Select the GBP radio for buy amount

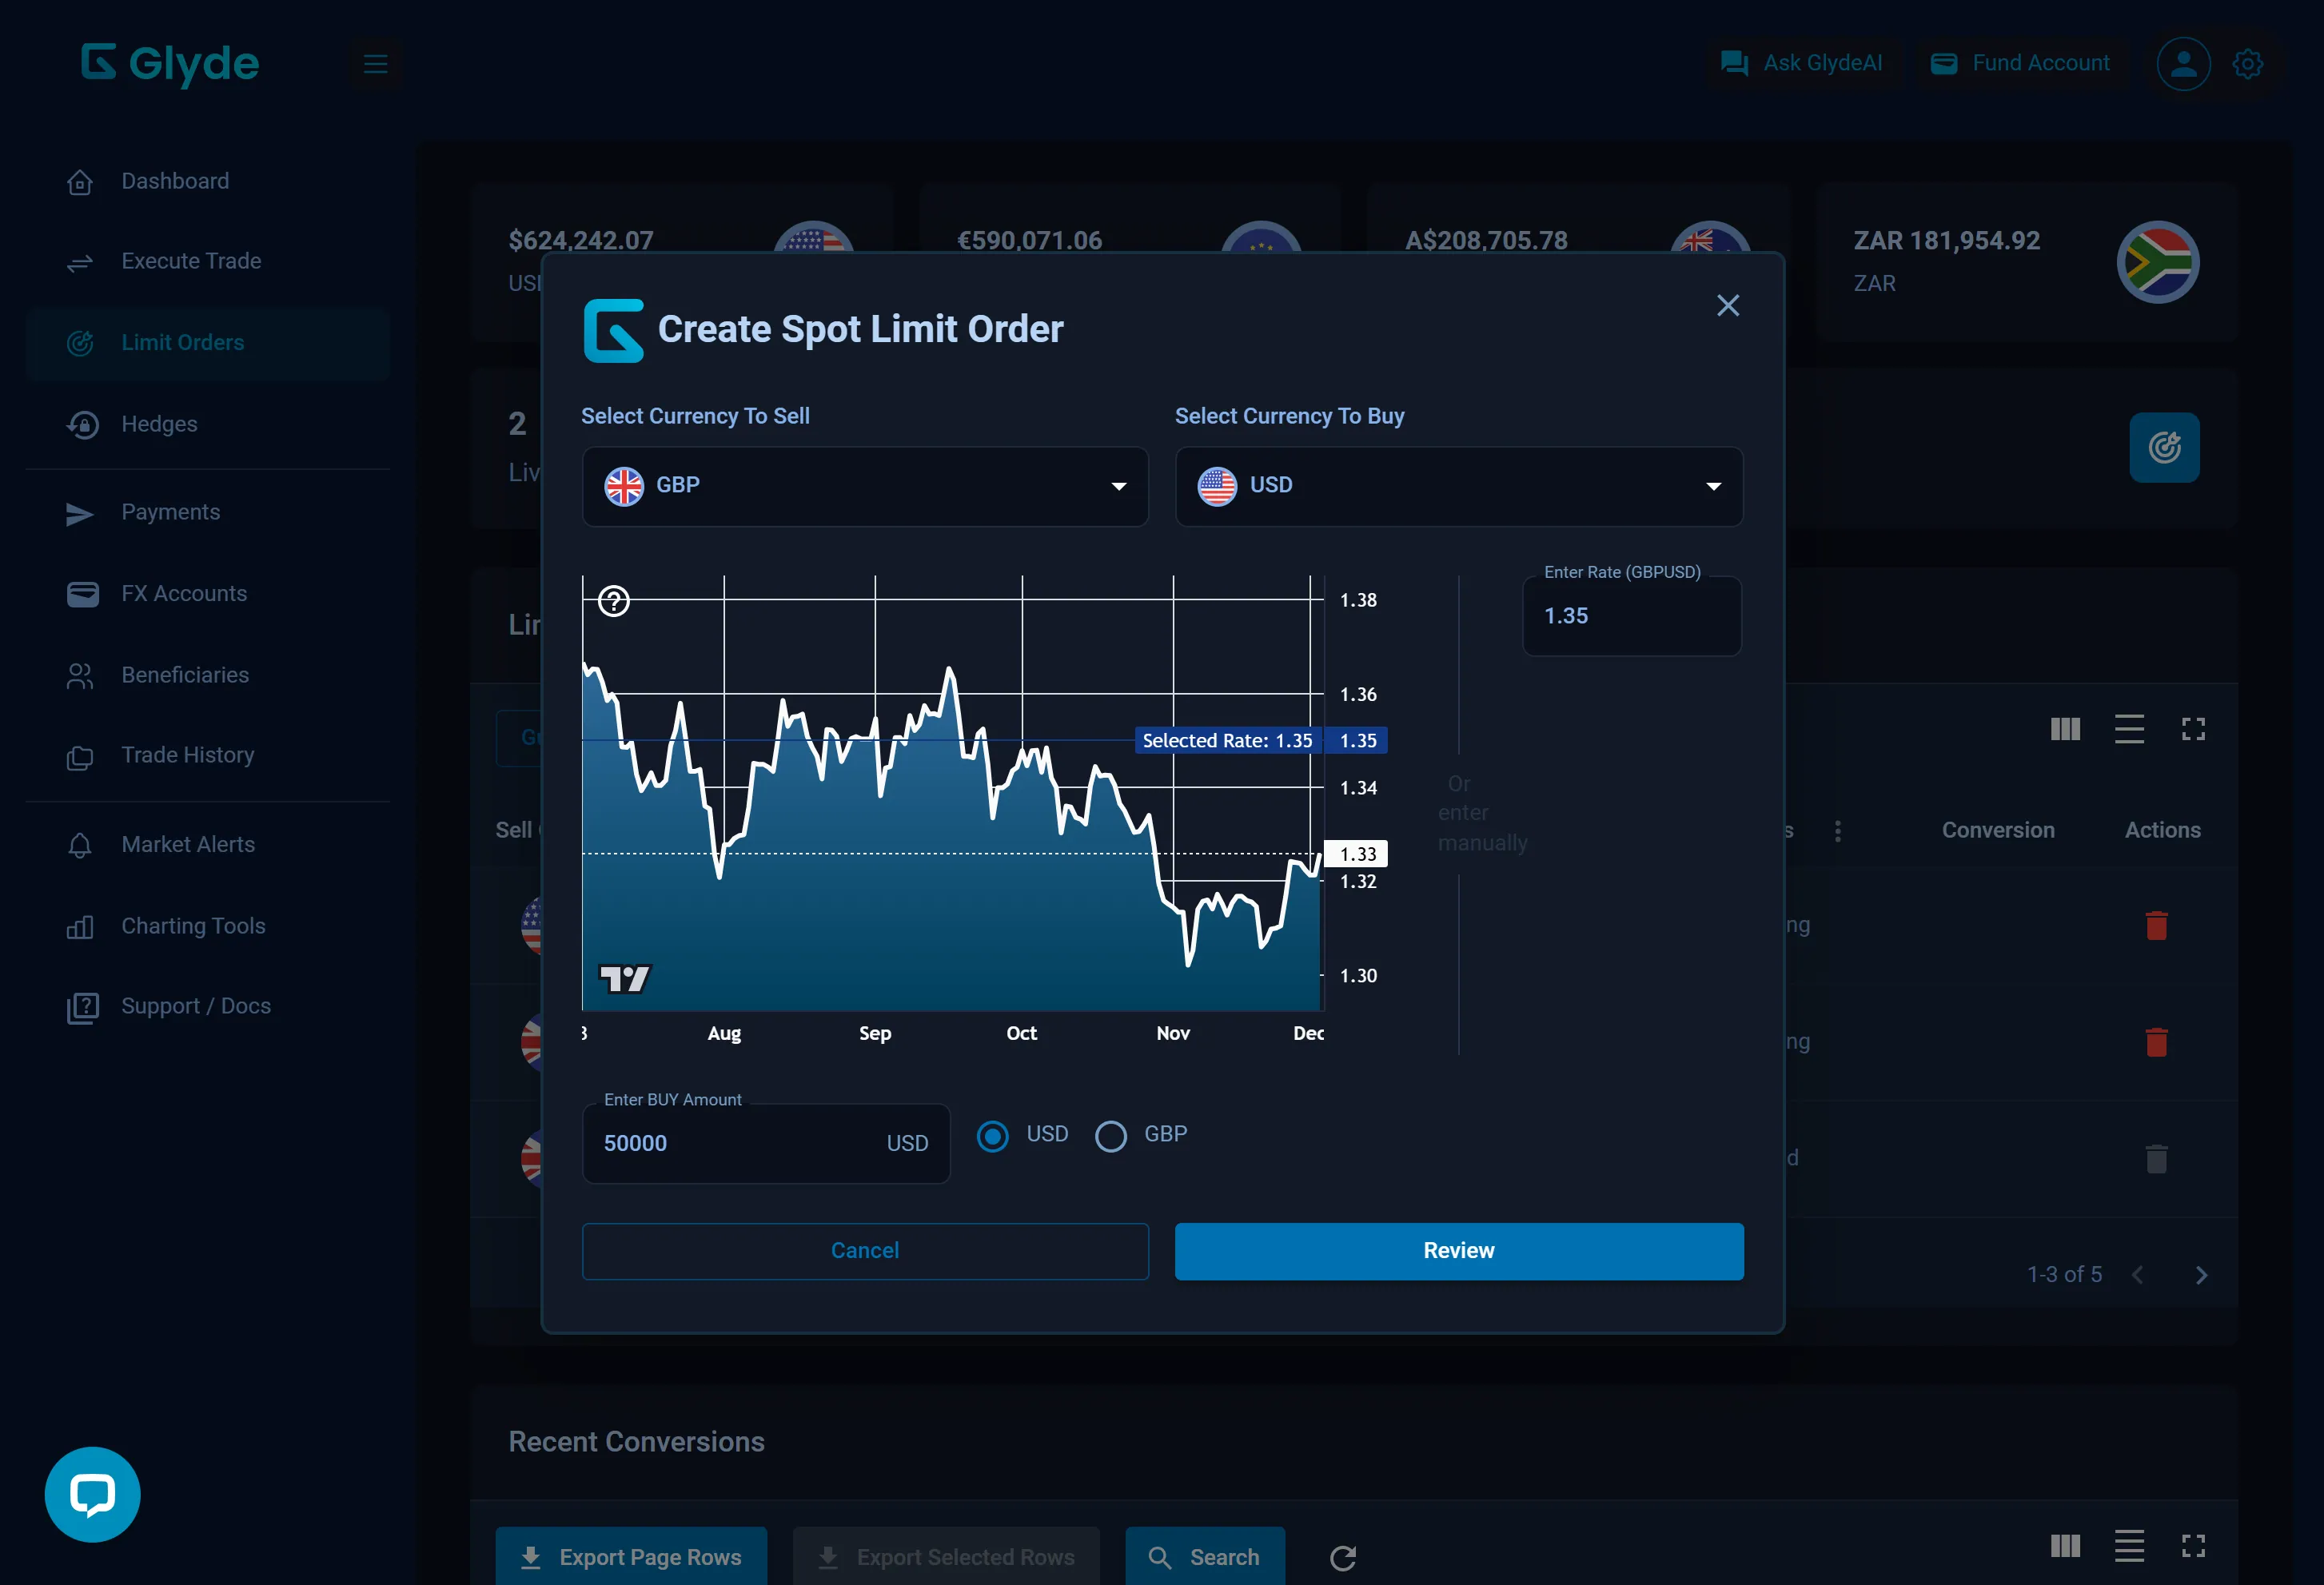pos(1110,1136)
